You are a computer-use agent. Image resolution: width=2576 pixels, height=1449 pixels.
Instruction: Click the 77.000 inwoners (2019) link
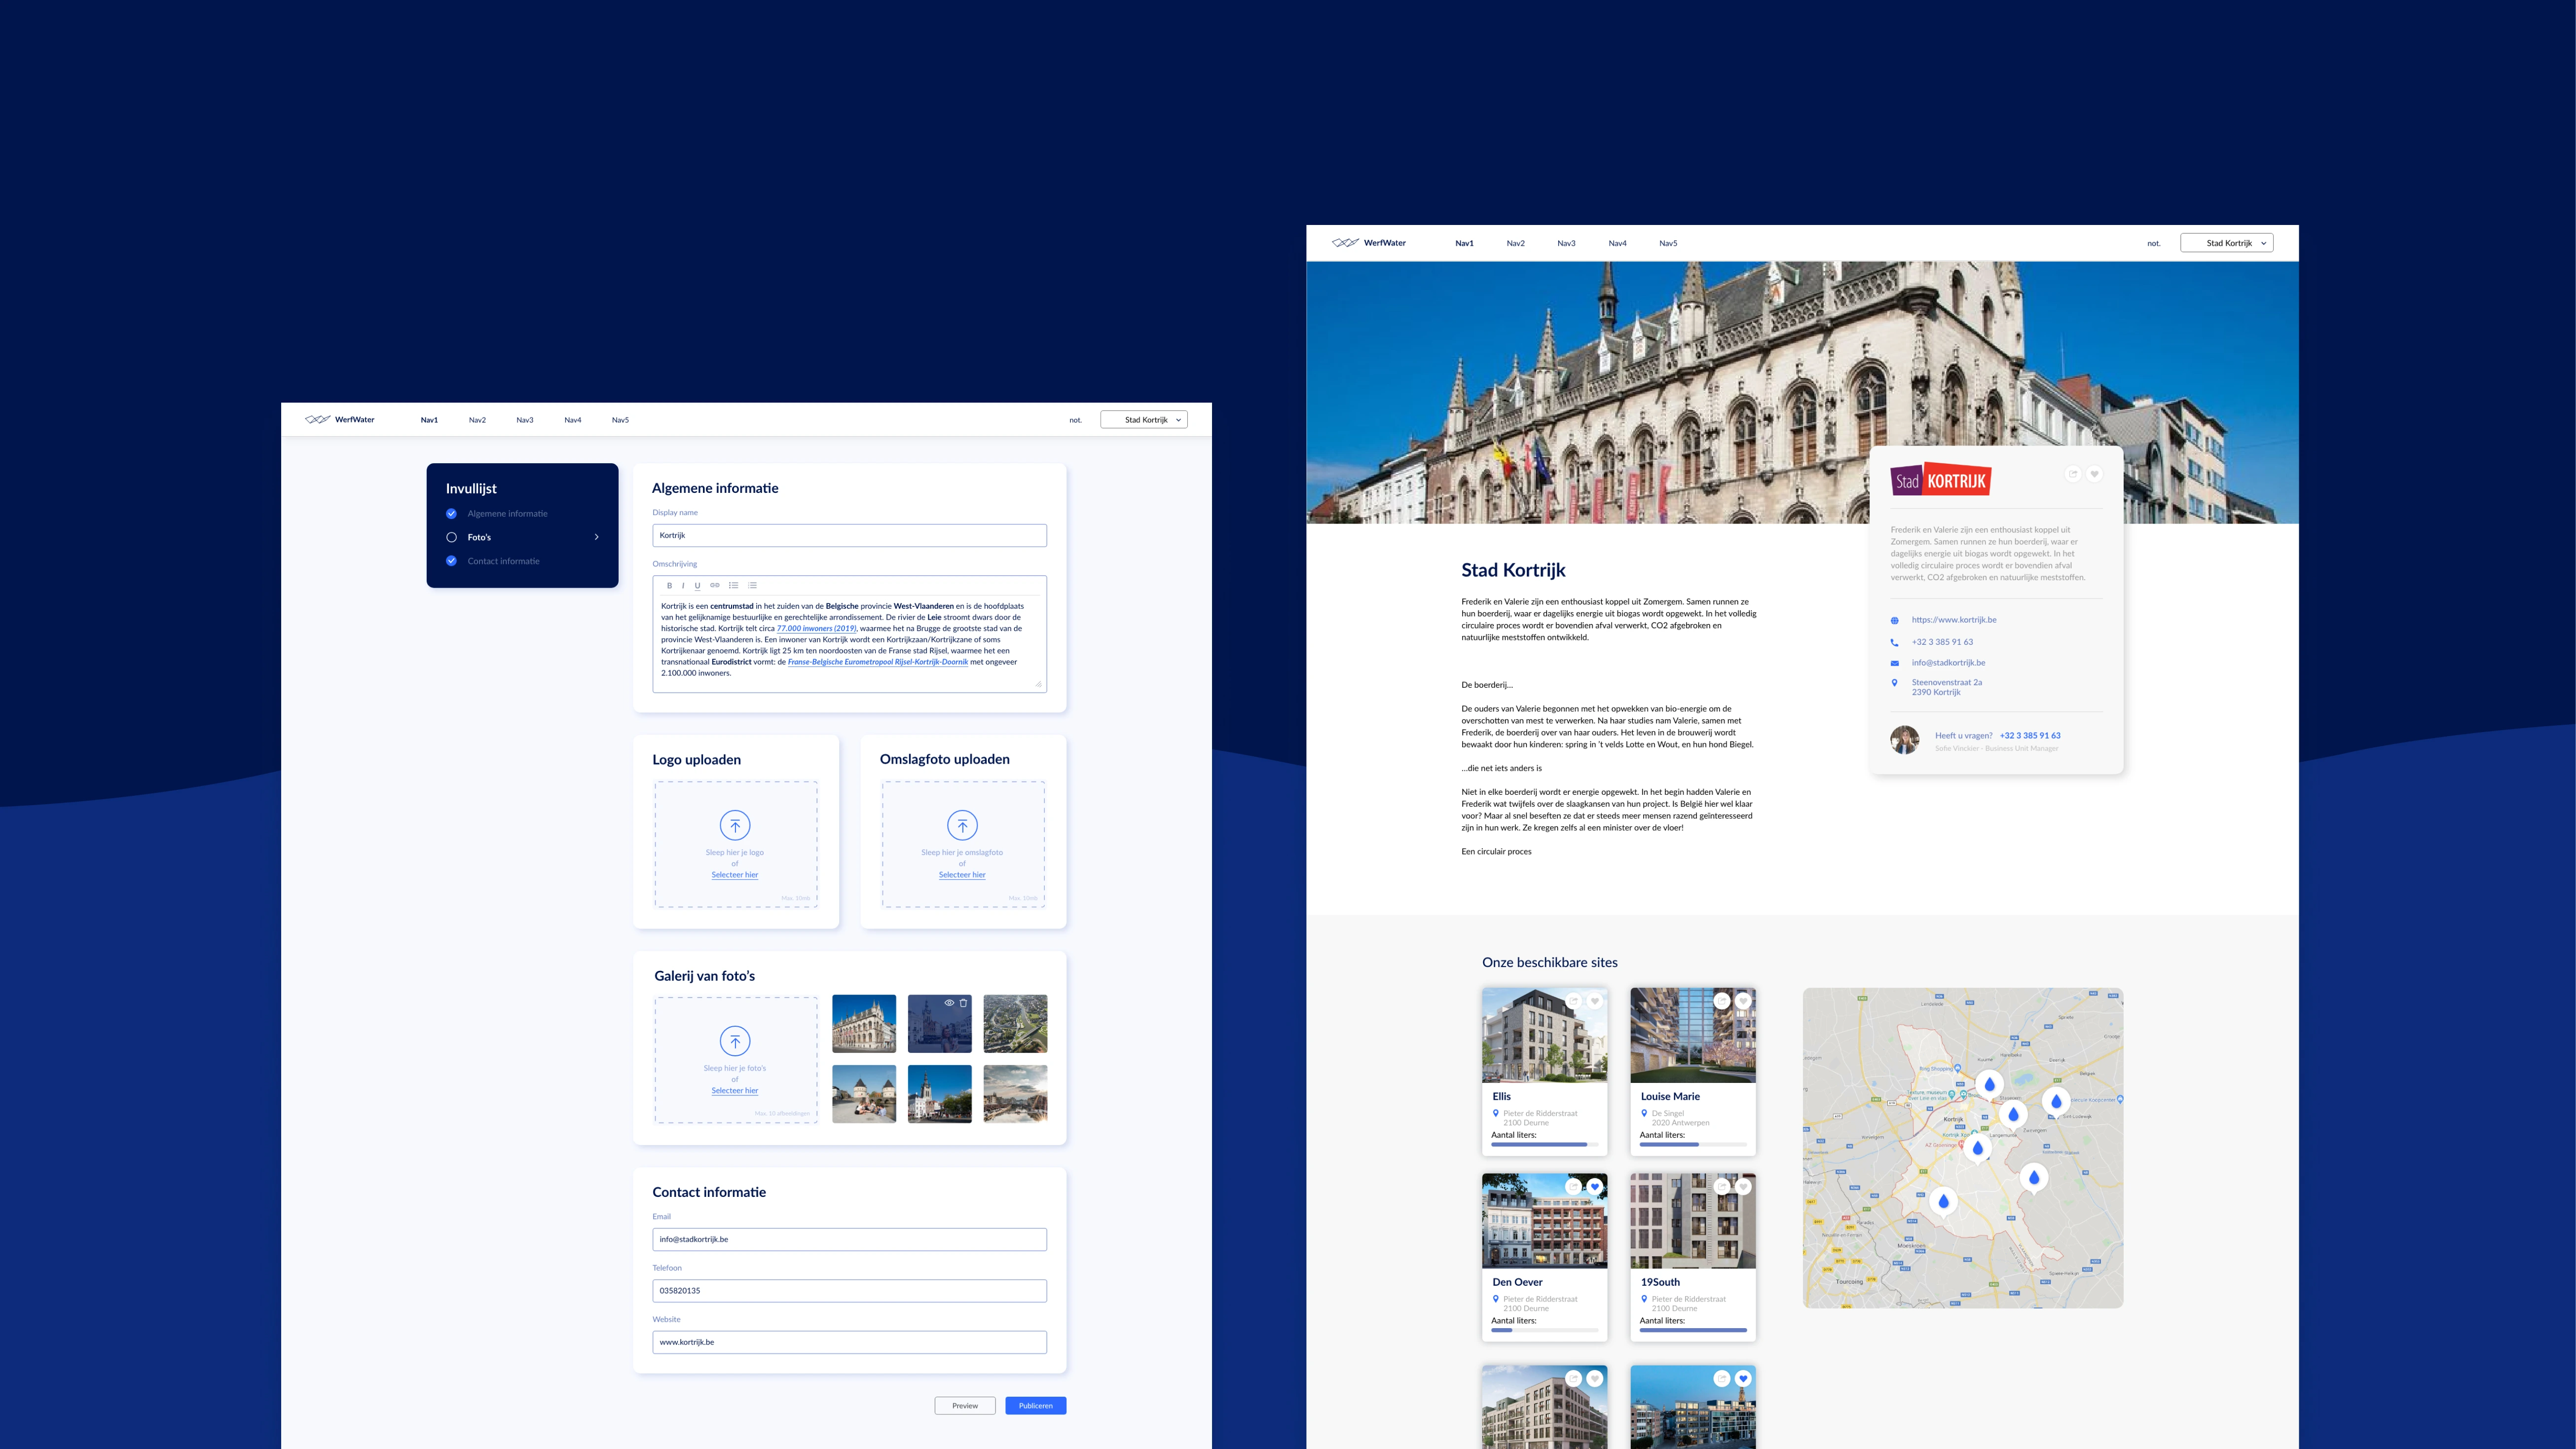(816, 629)
